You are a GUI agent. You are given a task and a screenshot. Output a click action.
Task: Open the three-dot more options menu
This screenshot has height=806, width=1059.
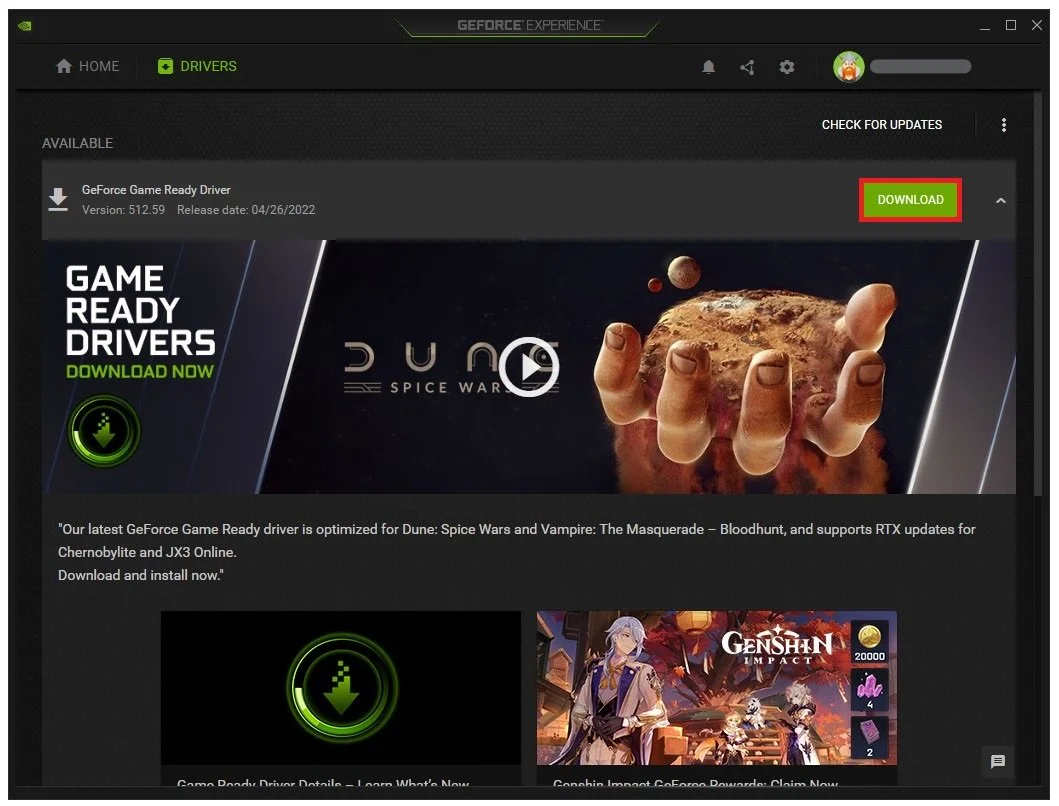1003,125
